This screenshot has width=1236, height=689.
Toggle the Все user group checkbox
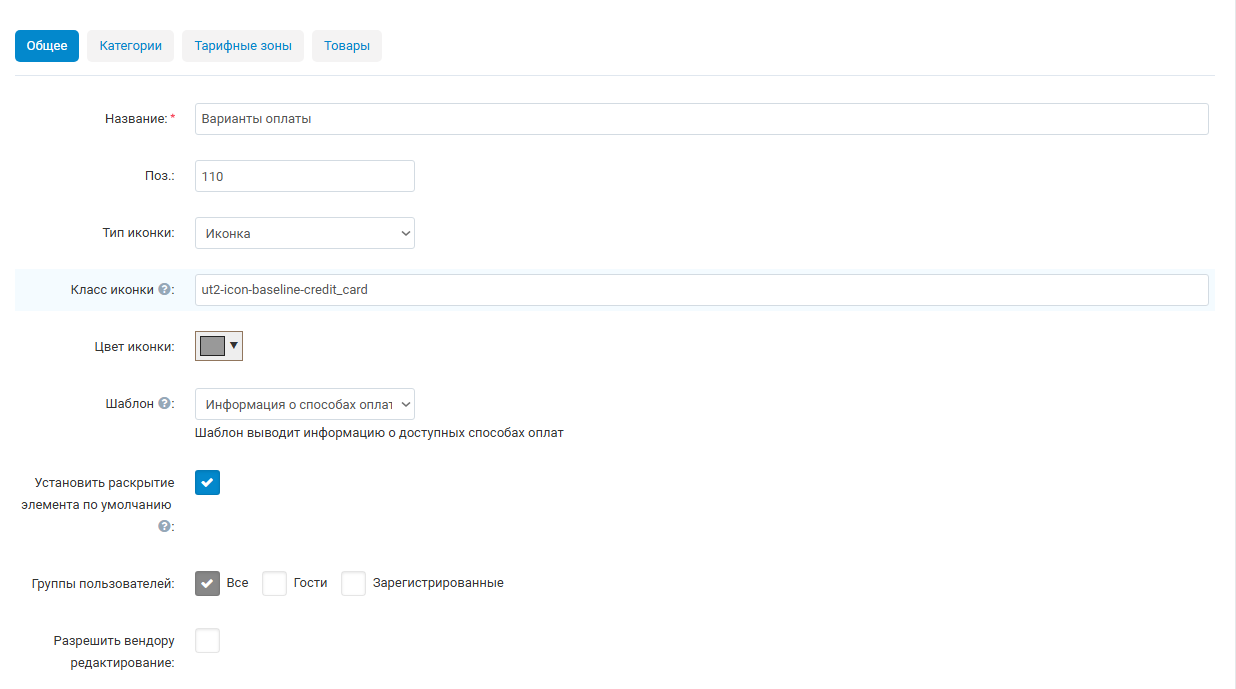tap(207, 583)
